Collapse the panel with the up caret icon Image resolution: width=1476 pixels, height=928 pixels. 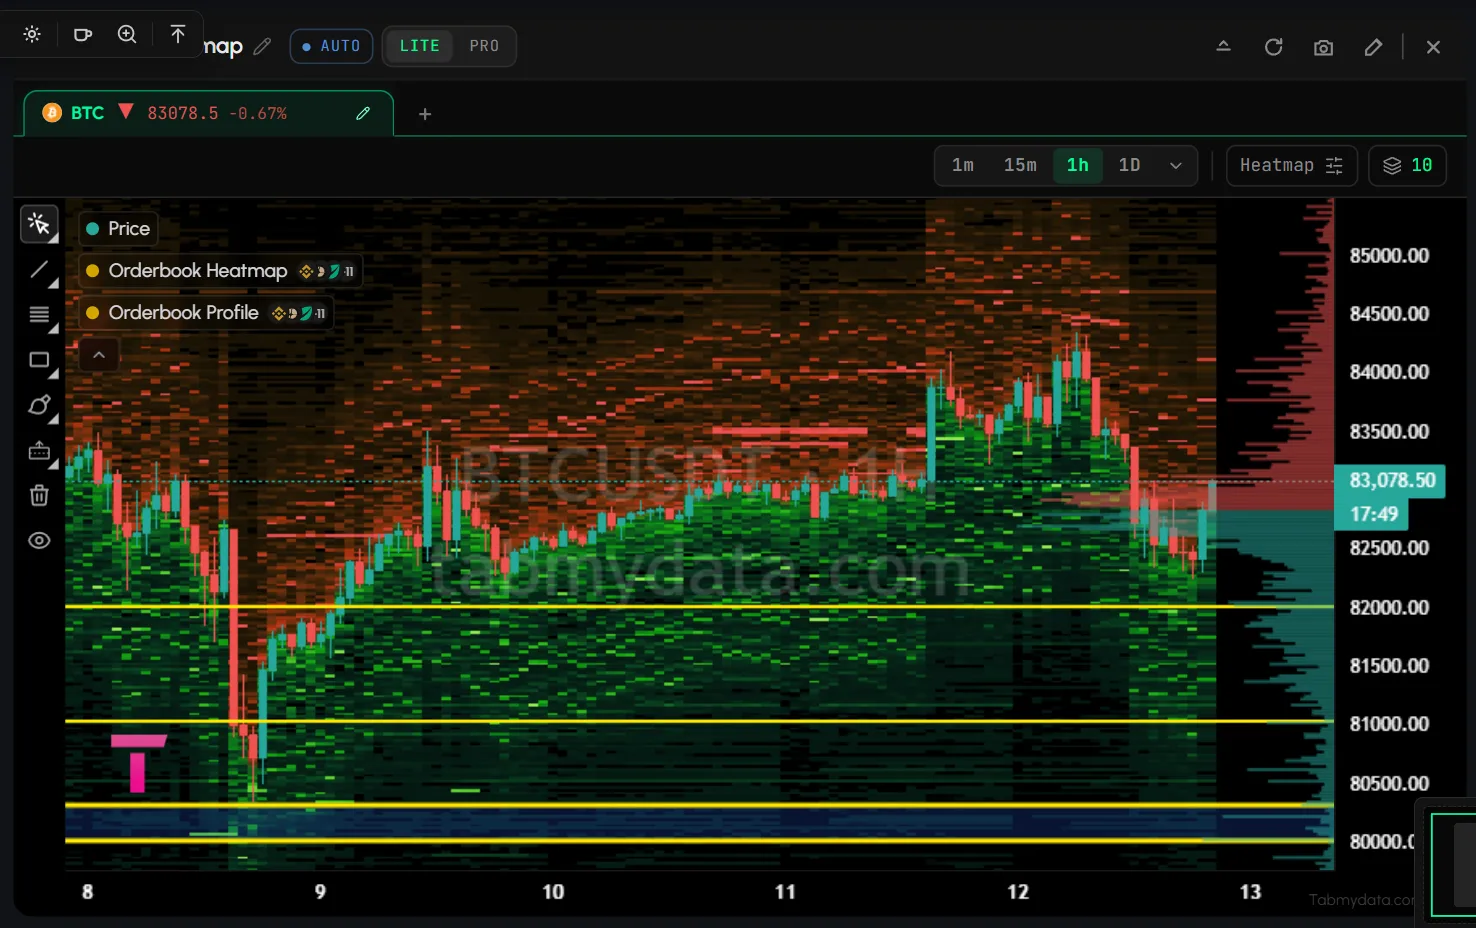pyautogui.click(x=1223, y=46)
